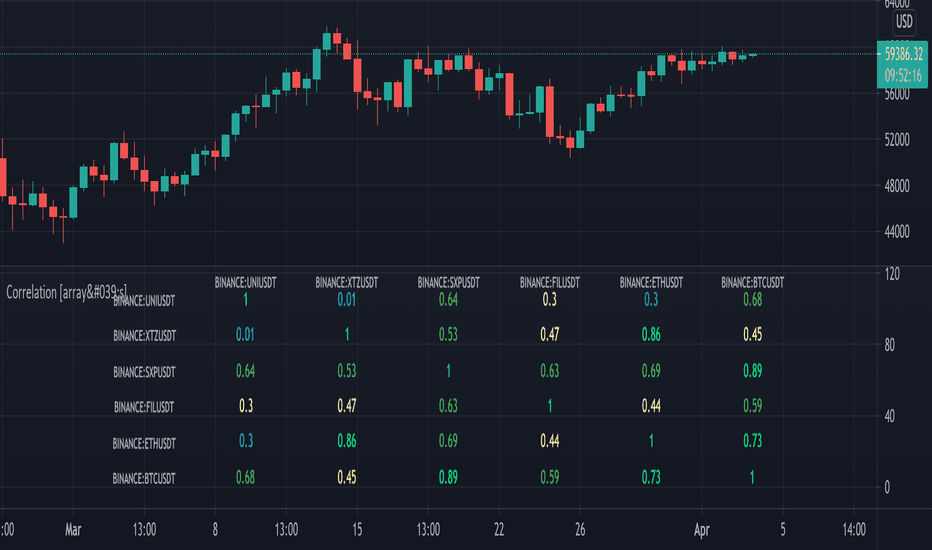
Task: Click the 52000 price scale label
Action: (x=896, y=140)
